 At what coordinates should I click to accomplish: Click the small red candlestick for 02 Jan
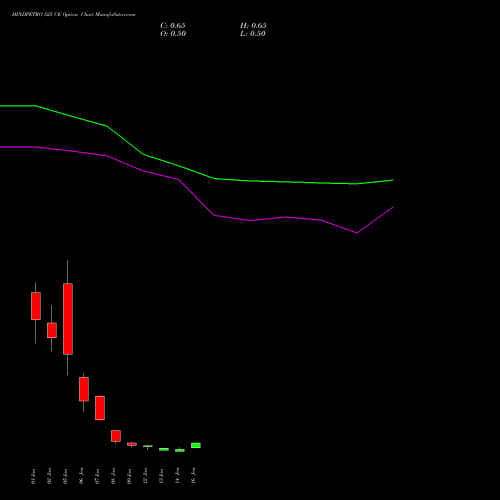(x=52, y=330)
